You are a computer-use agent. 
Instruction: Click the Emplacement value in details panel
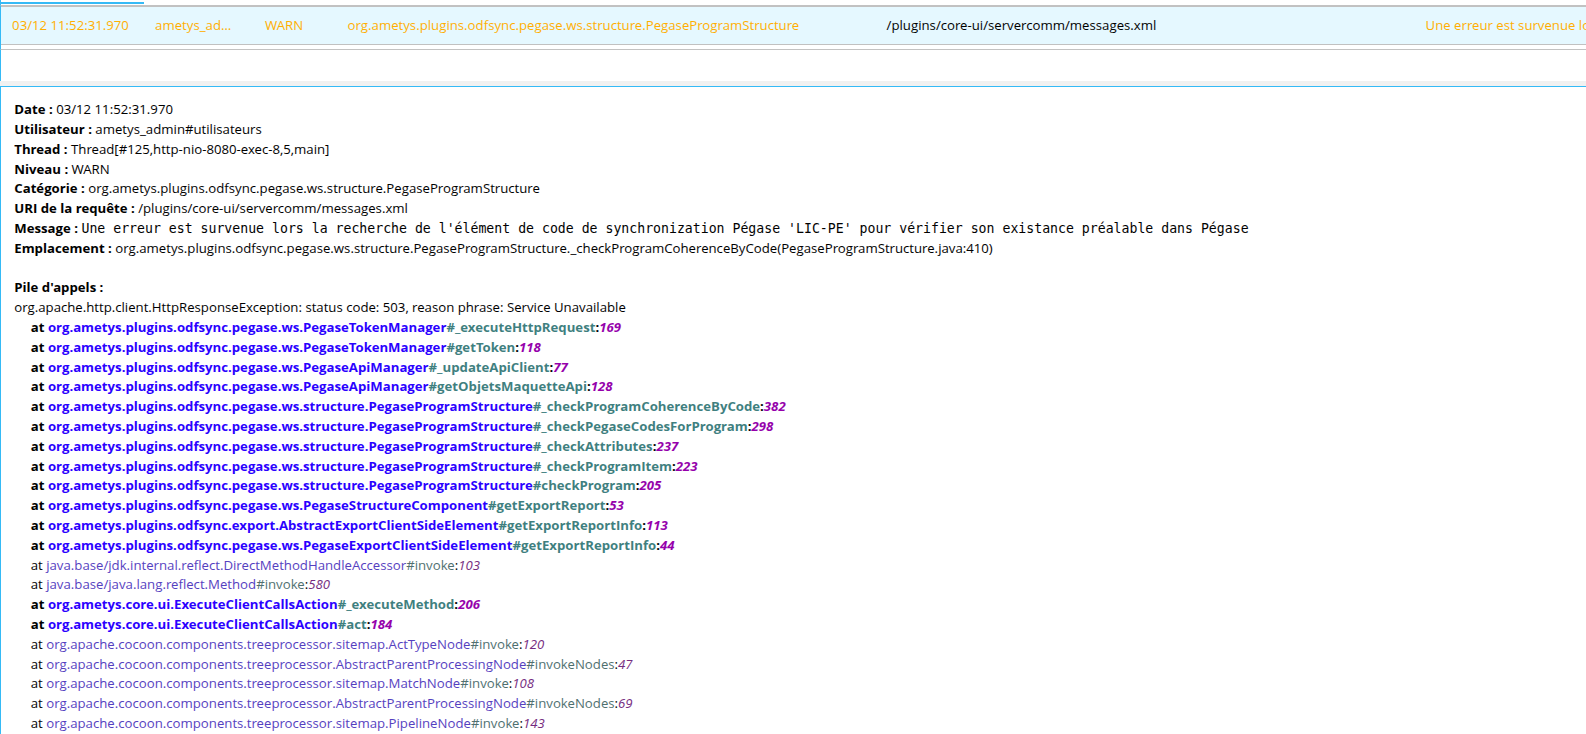click(x=553, y=249)
